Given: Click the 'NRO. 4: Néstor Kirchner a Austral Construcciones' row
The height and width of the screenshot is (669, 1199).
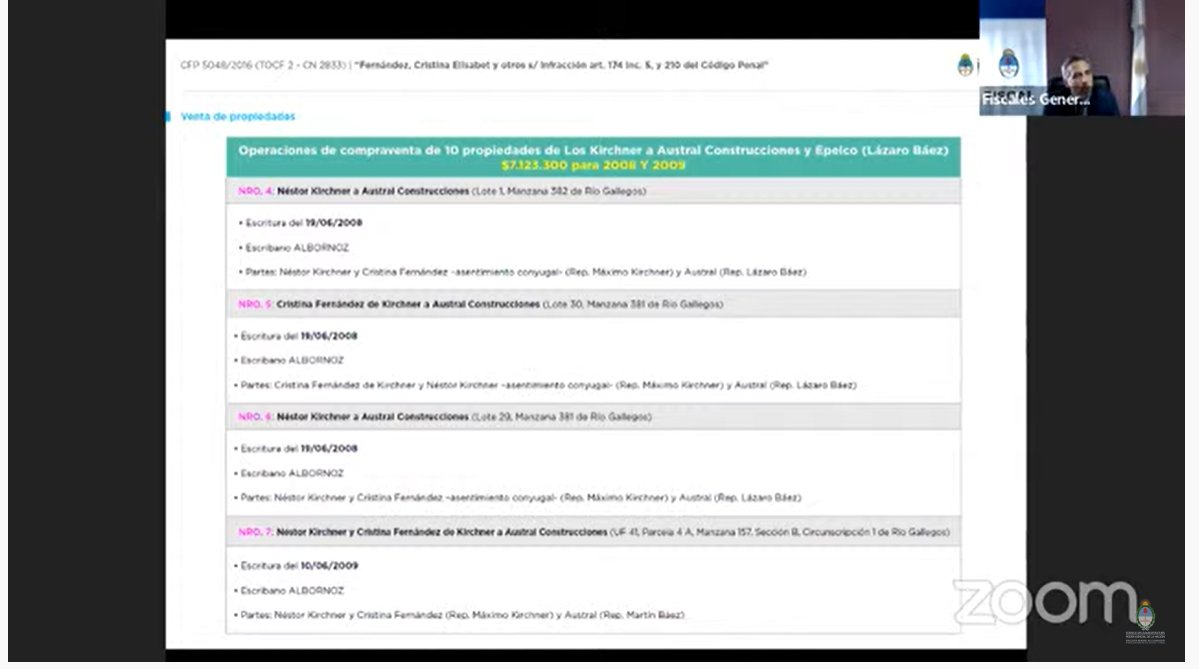Looking at the screenshot, I should point(593,191).
